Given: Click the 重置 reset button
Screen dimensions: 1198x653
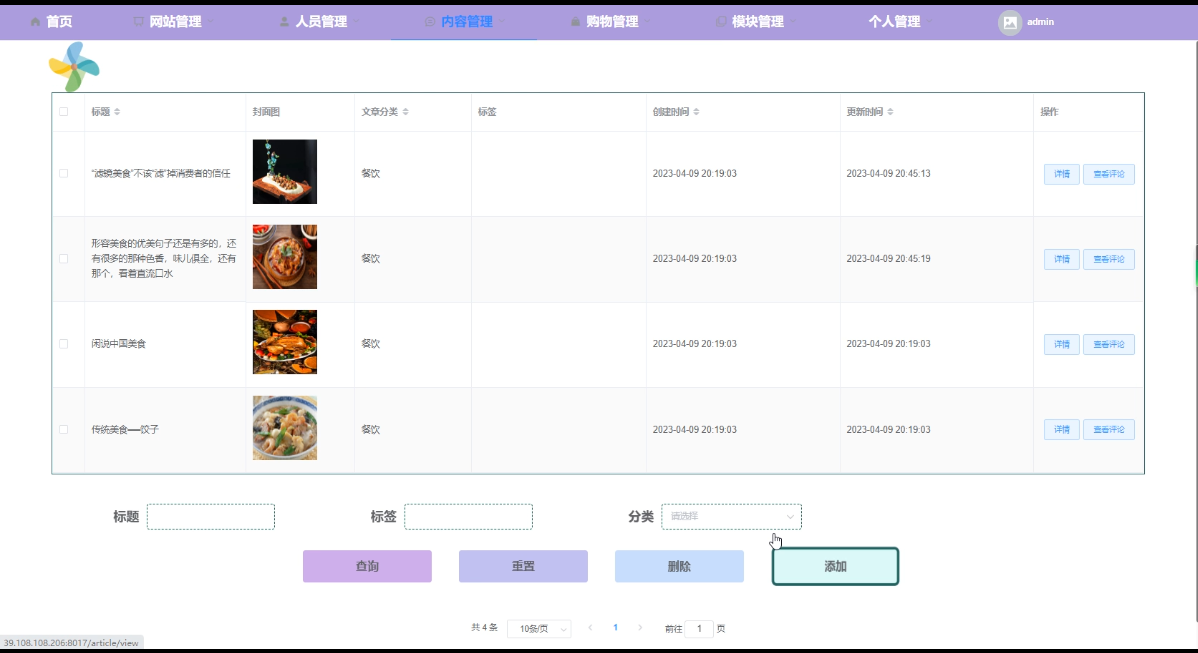Looking at the screenshot, I should (x=523, y=566).
